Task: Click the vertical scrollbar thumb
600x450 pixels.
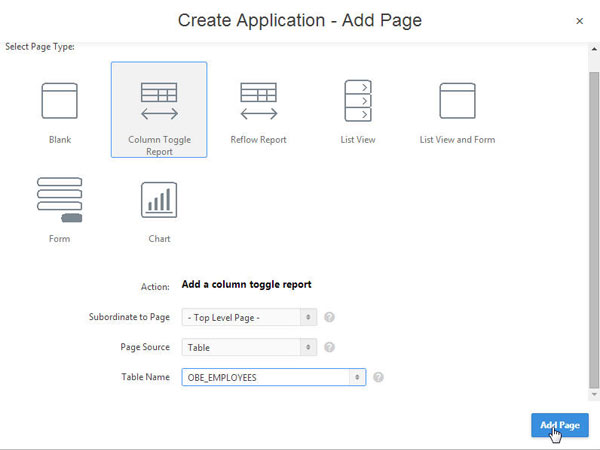Action: 594,230
